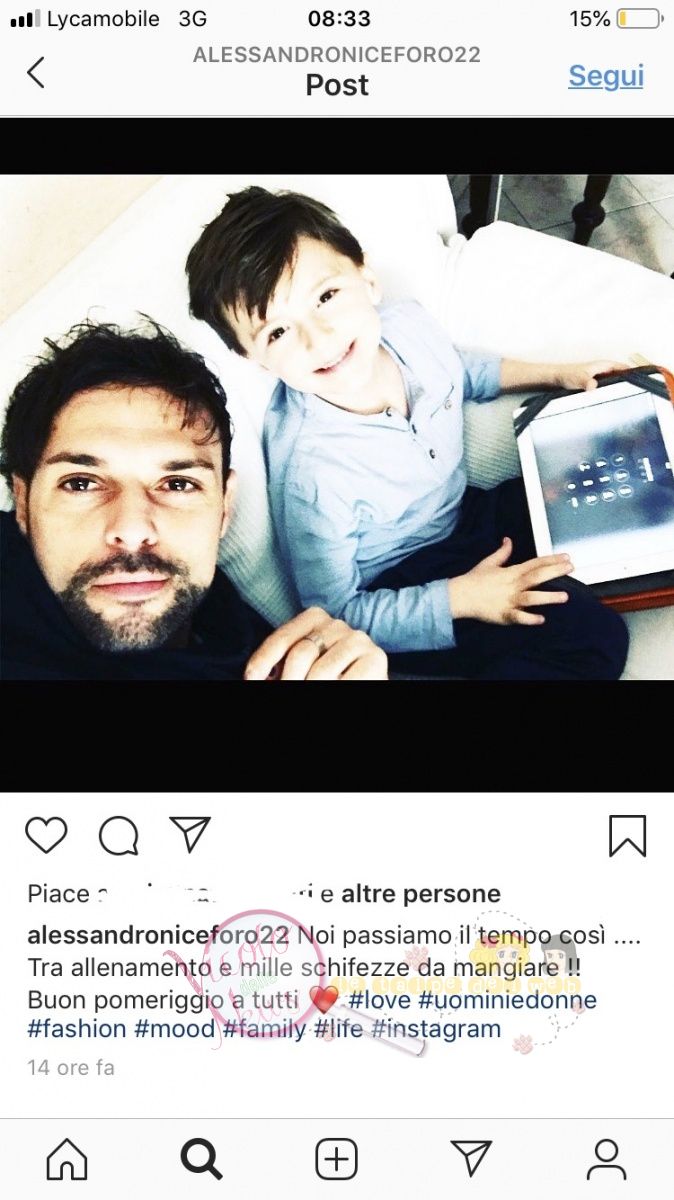Viewport: 674px width, 1200px height.
Task: Open ALESSANDRONICEFORO22 header username
Action: point(337,56)
